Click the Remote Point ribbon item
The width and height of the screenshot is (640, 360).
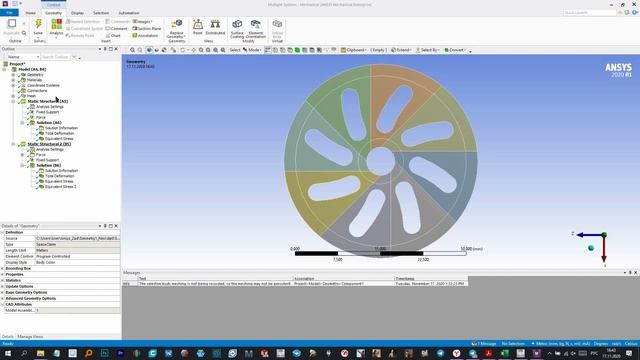click(80, 36)
